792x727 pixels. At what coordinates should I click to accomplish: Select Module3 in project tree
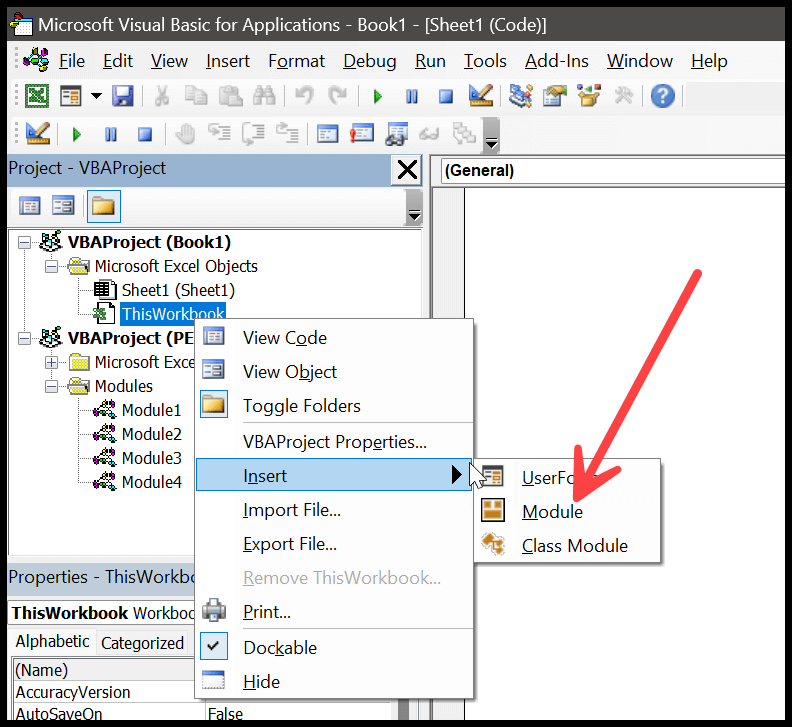(x=152, y=458)
